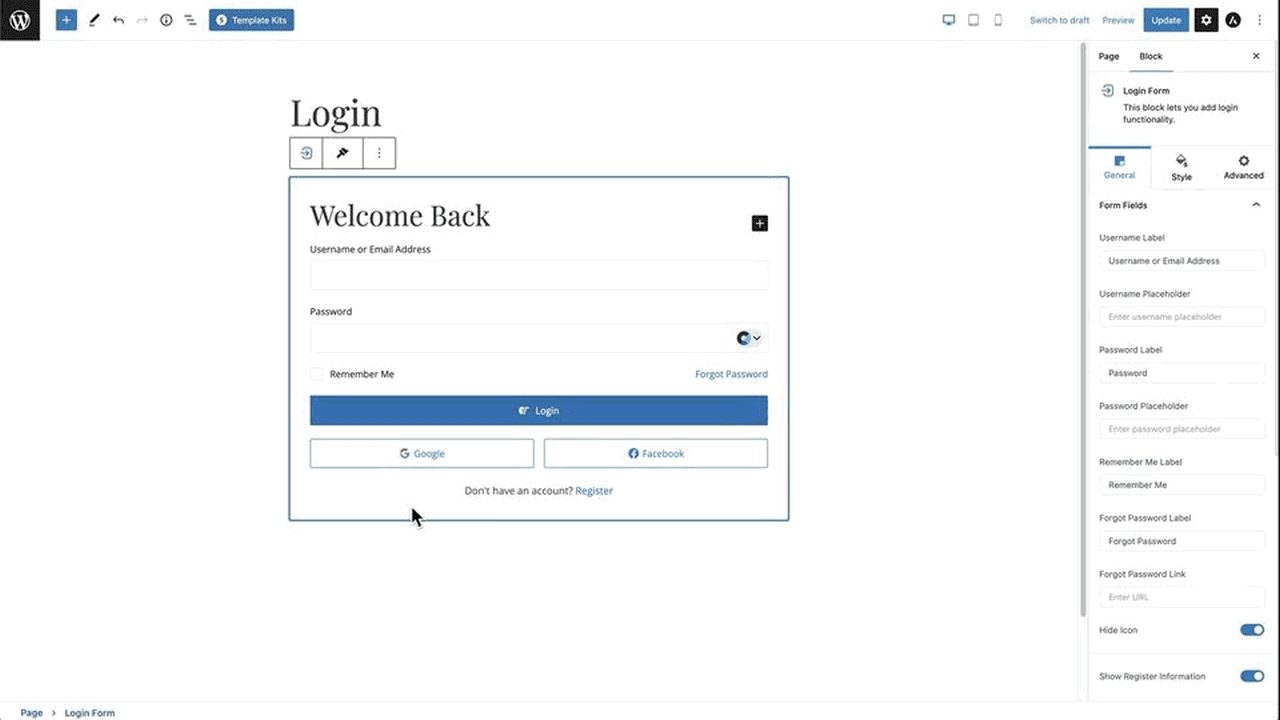1280x720 pixels.
Task: Click the Login page title
Action: [x=335, y=113]
